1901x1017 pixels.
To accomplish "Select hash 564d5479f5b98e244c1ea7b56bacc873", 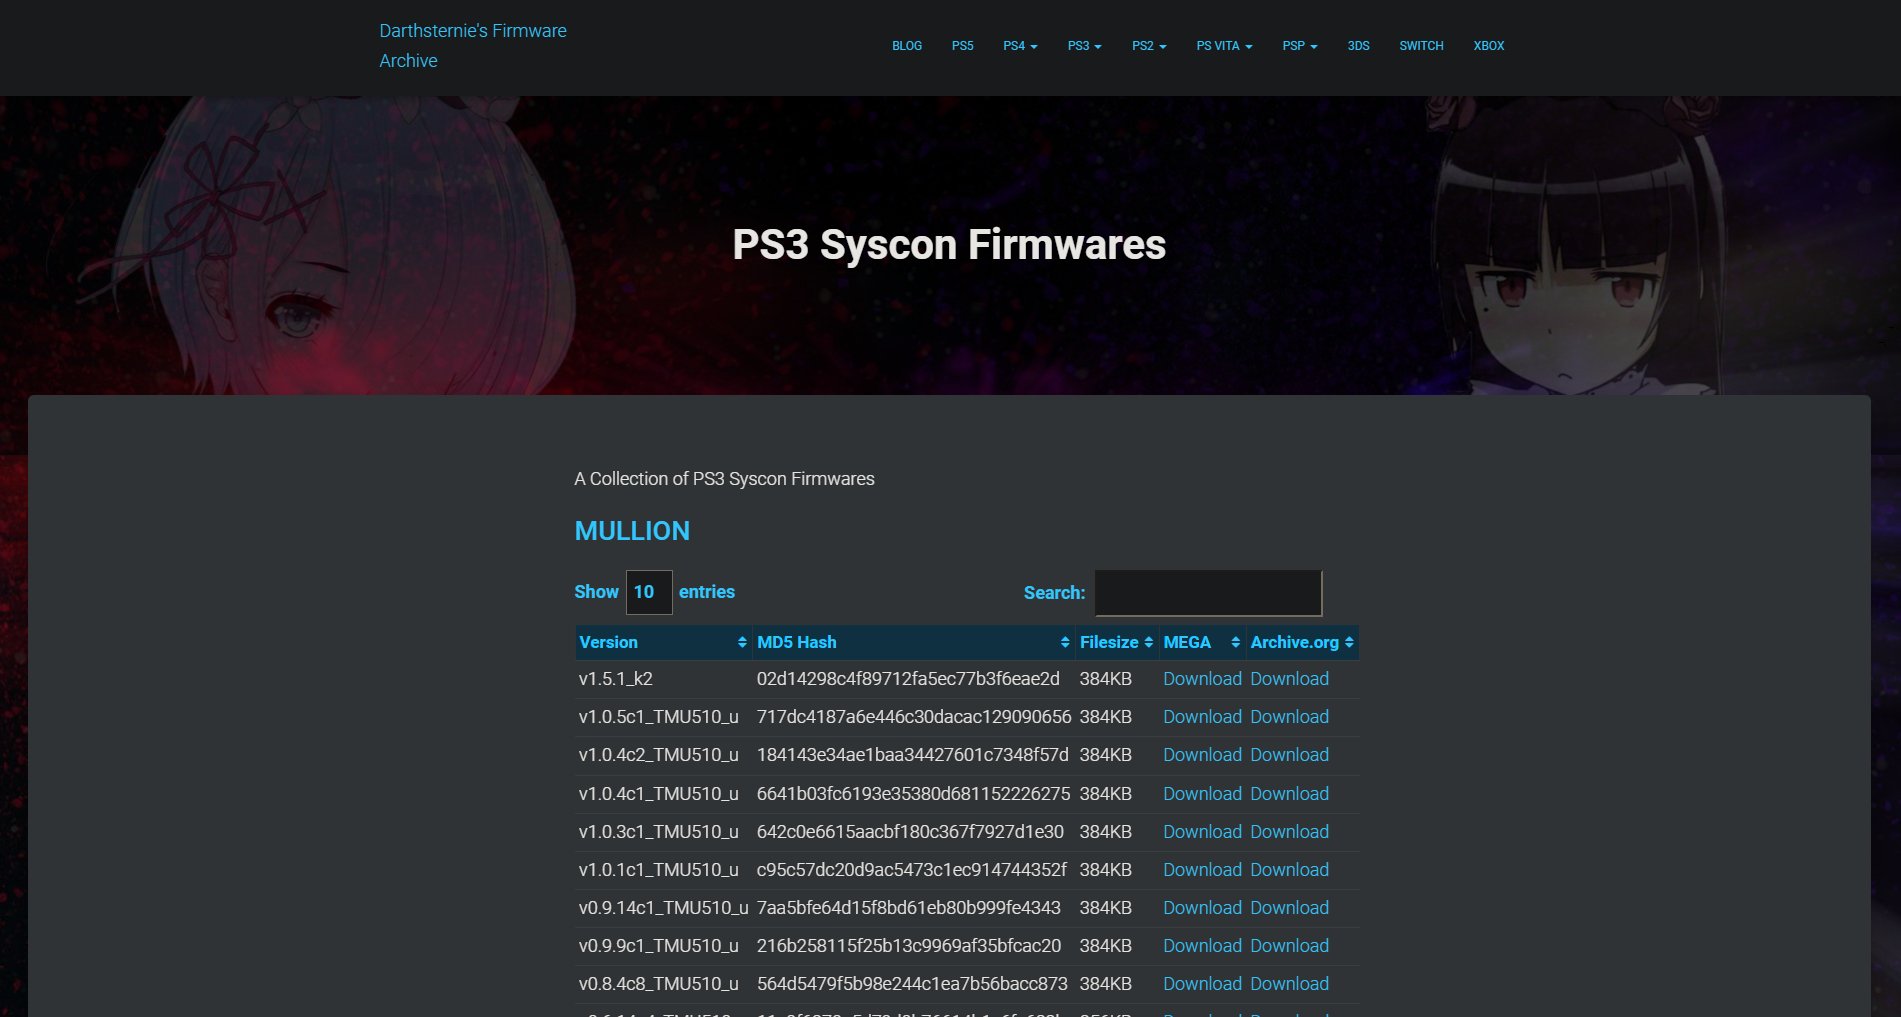I will pyautogui.click(x=912, y=984).
